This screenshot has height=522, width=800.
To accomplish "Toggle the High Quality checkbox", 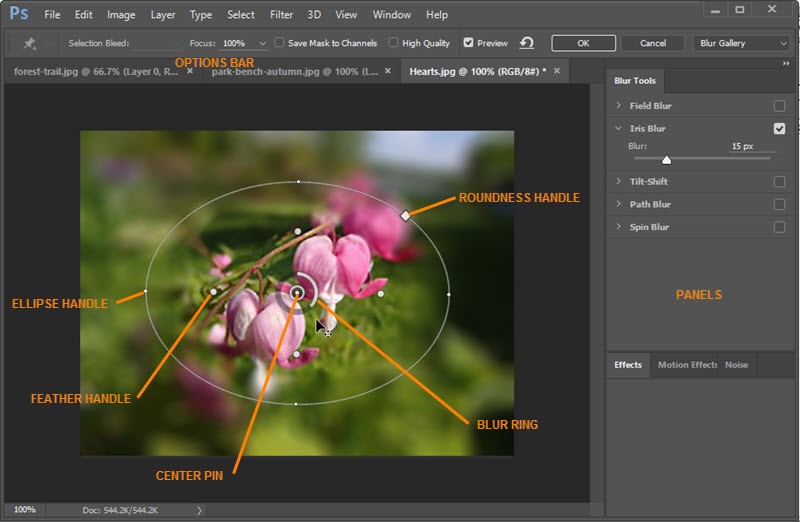I will [x=393, y=42].
